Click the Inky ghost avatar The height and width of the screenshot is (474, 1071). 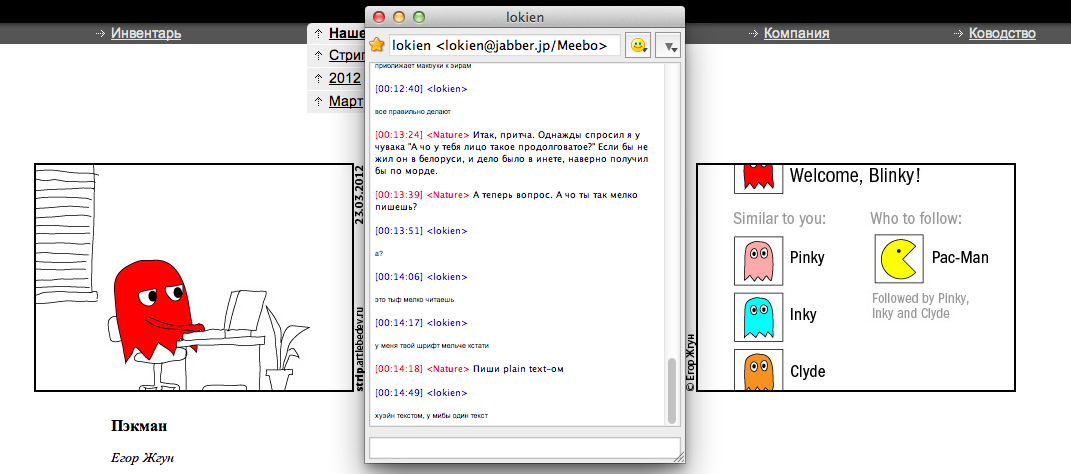757,317
